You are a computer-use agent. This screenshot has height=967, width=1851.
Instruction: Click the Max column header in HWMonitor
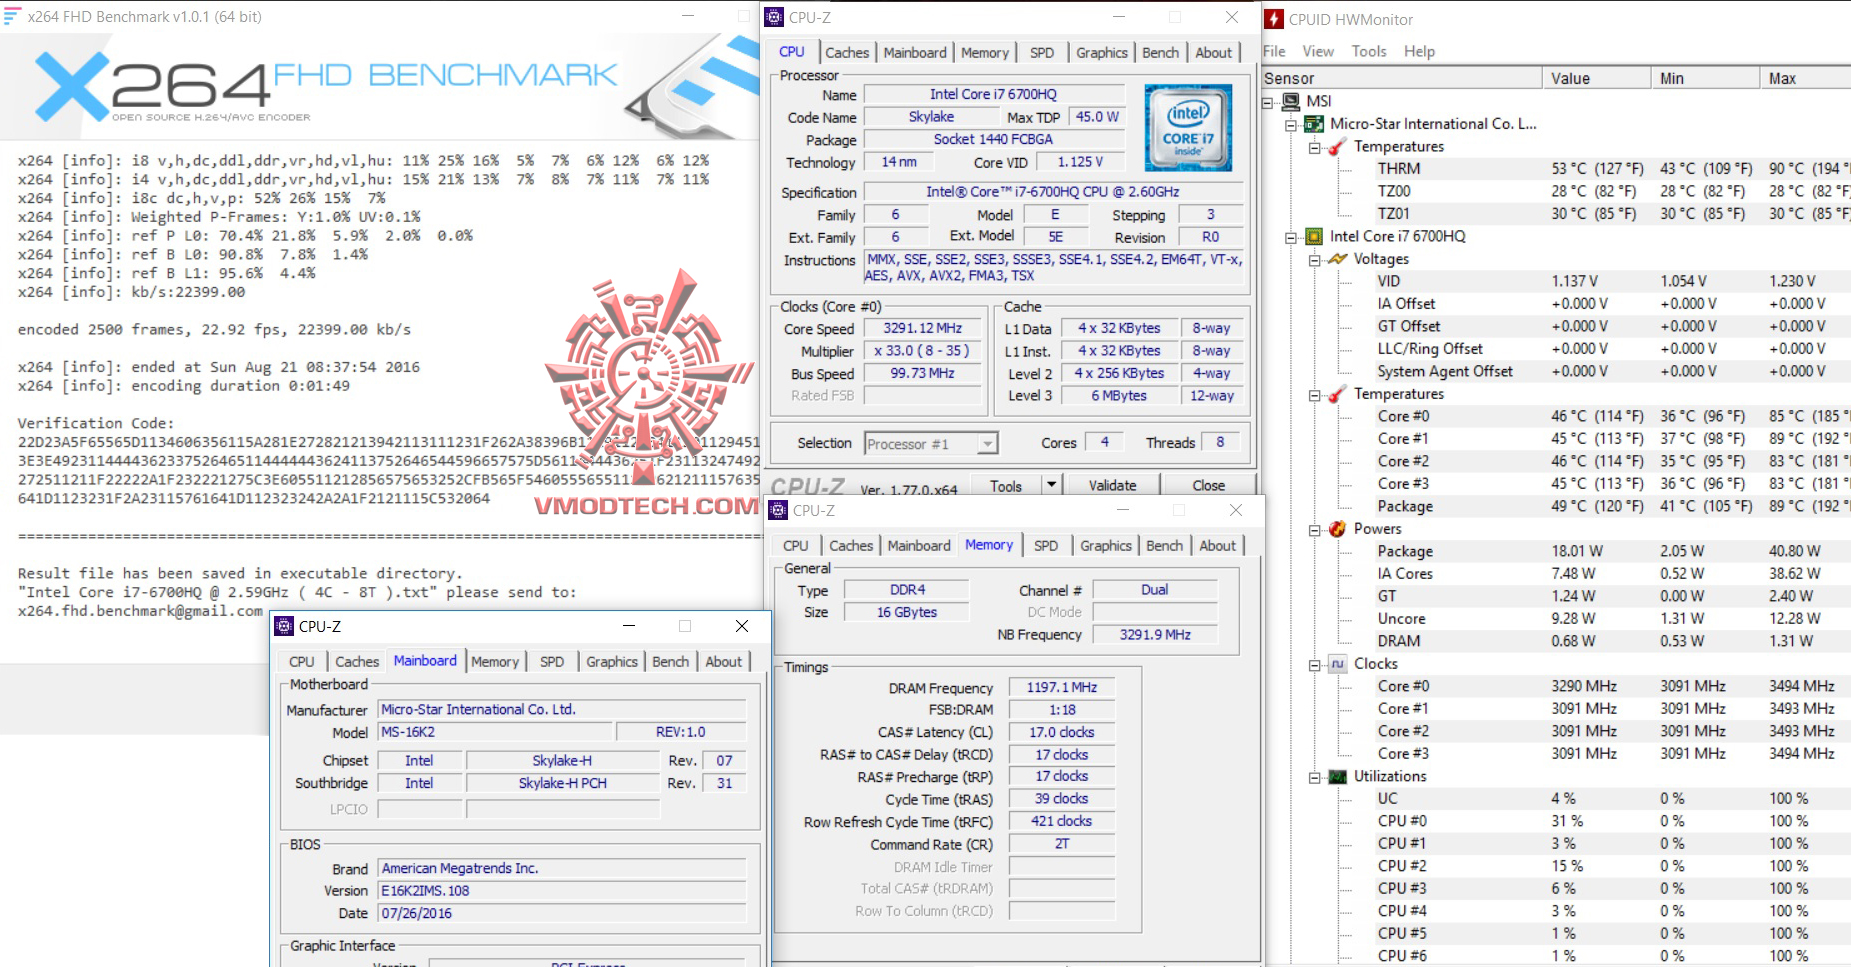[x=1805, y=78]
